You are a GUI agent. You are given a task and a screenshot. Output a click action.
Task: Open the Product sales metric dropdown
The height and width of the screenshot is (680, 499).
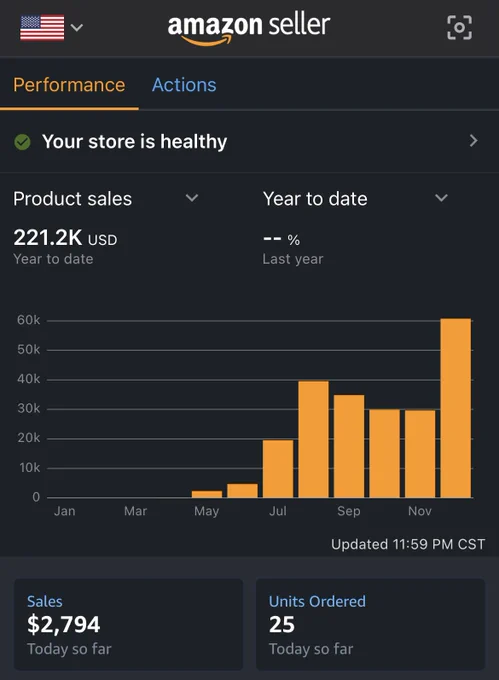click(x=106, y=199)
